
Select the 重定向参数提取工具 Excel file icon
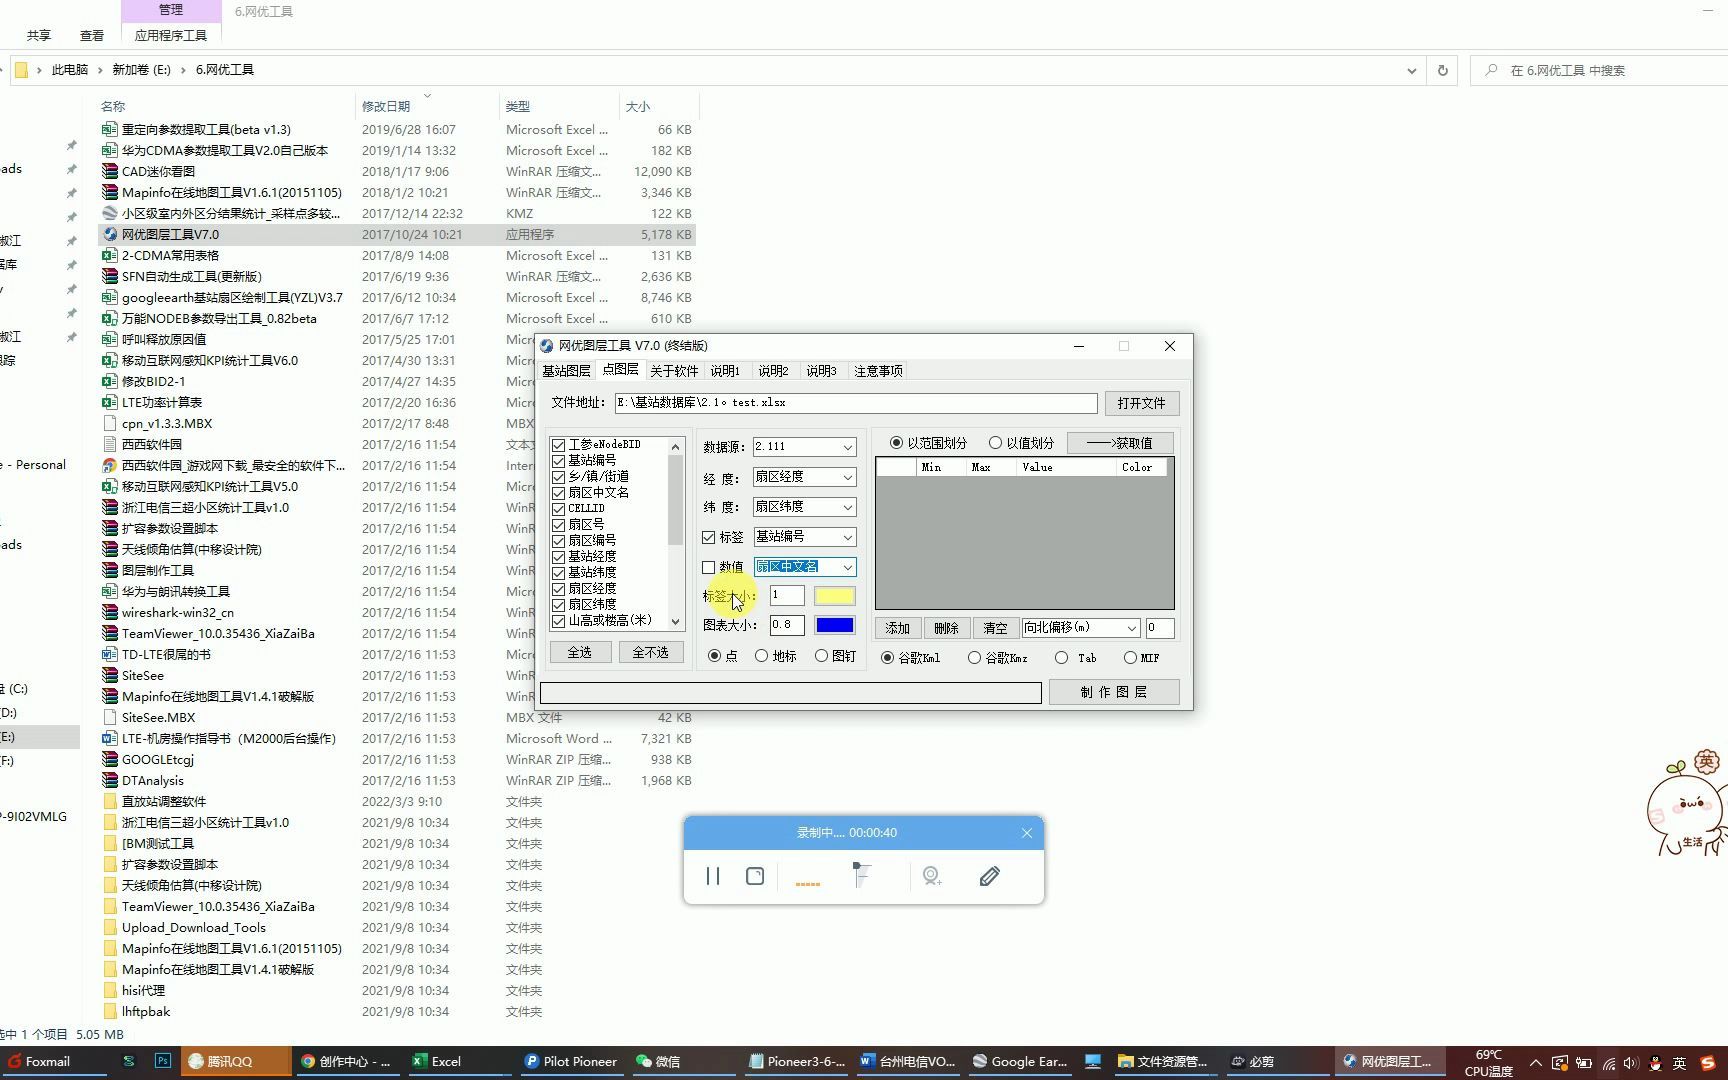[110, 129]
